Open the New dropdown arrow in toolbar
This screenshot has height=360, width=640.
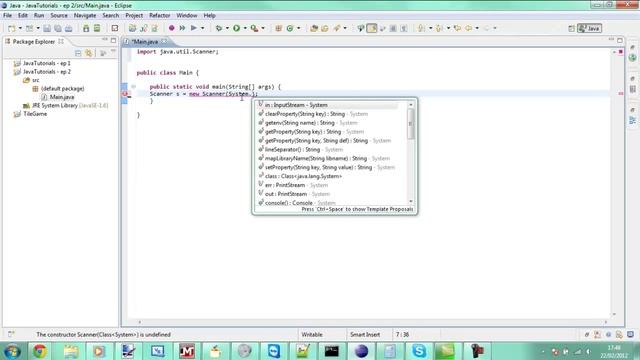tap(20, 28)
